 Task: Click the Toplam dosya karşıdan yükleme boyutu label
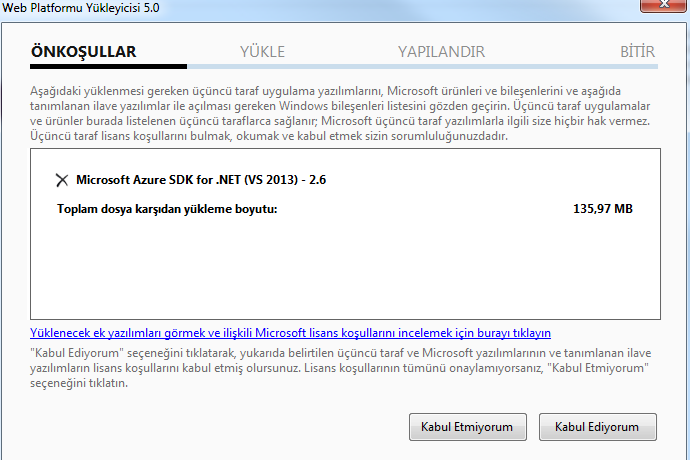click(167, 209)
